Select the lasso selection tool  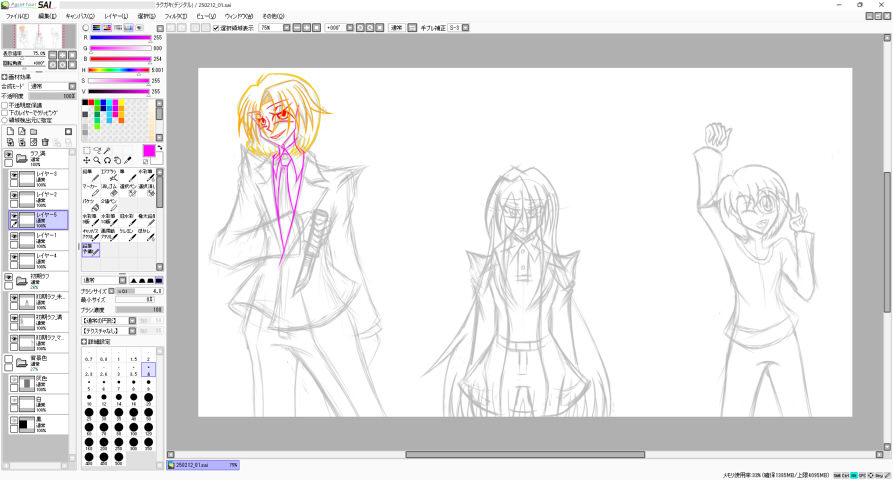pyautogui.click(x=97, y=151)
